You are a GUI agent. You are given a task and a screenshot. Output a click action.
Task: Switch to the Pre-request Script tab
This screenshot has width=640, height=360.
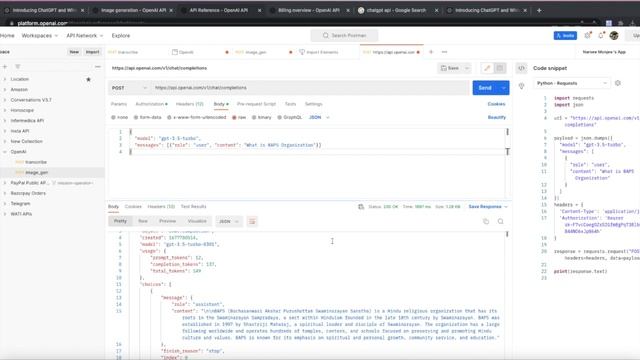click(x=256, y=104)
